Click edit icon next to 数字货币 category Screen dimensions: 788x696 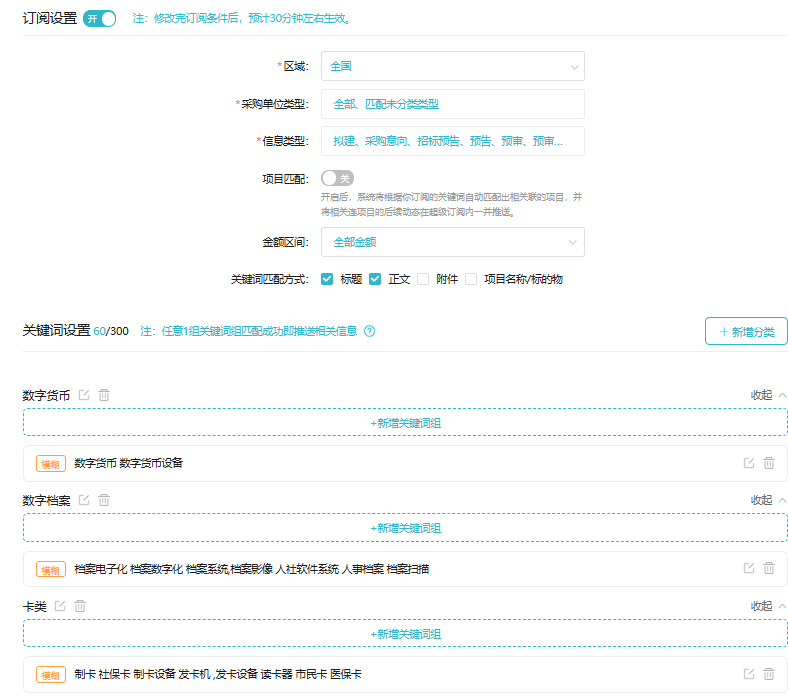tap(84, 395)
